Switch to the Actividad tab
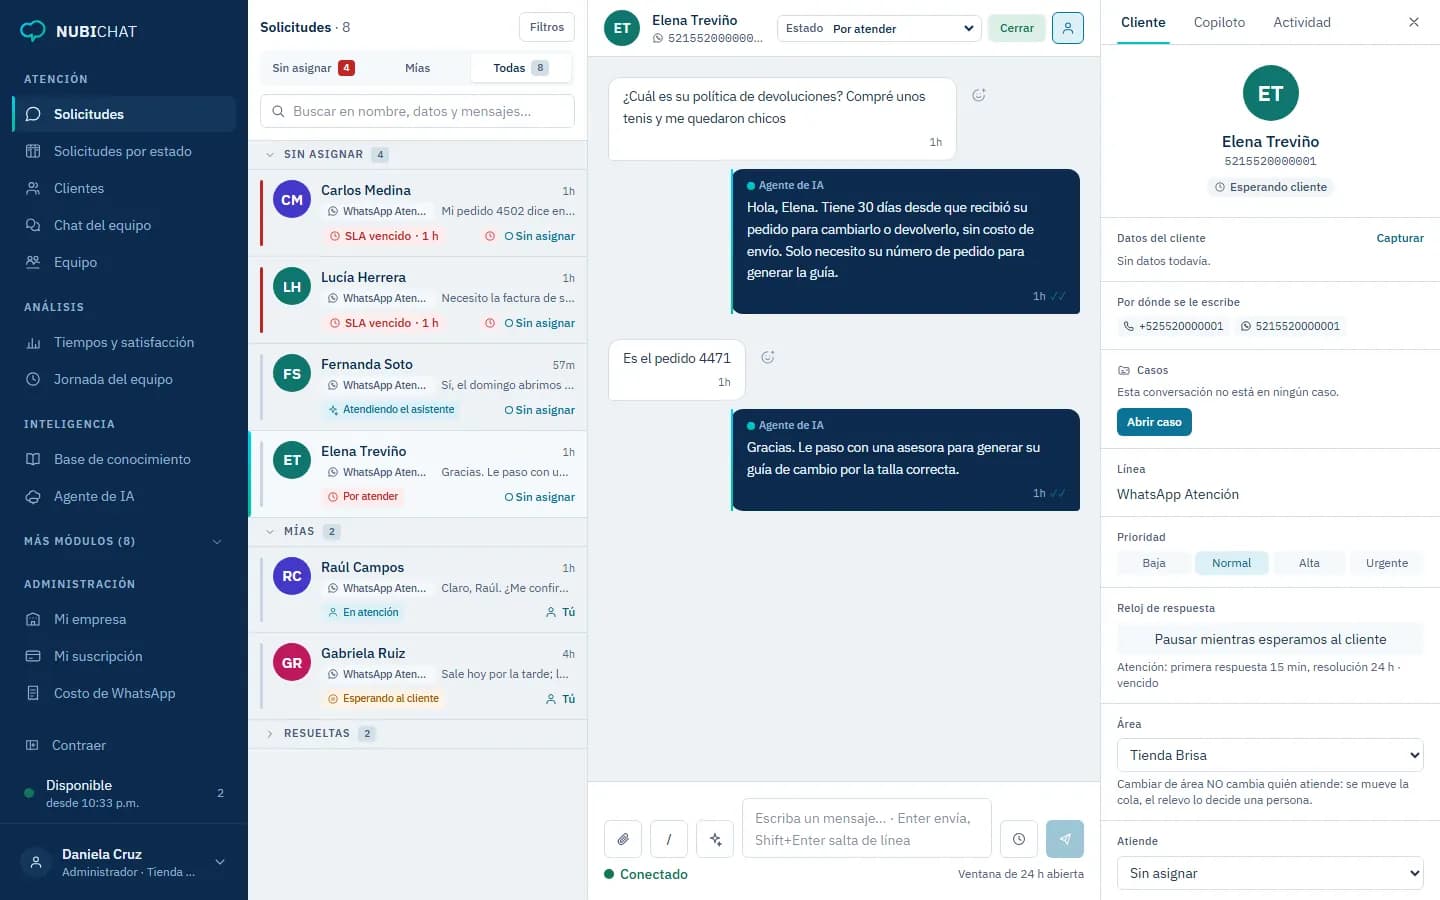This screenshot has width=1440, height=900. tap(1302, 22)
